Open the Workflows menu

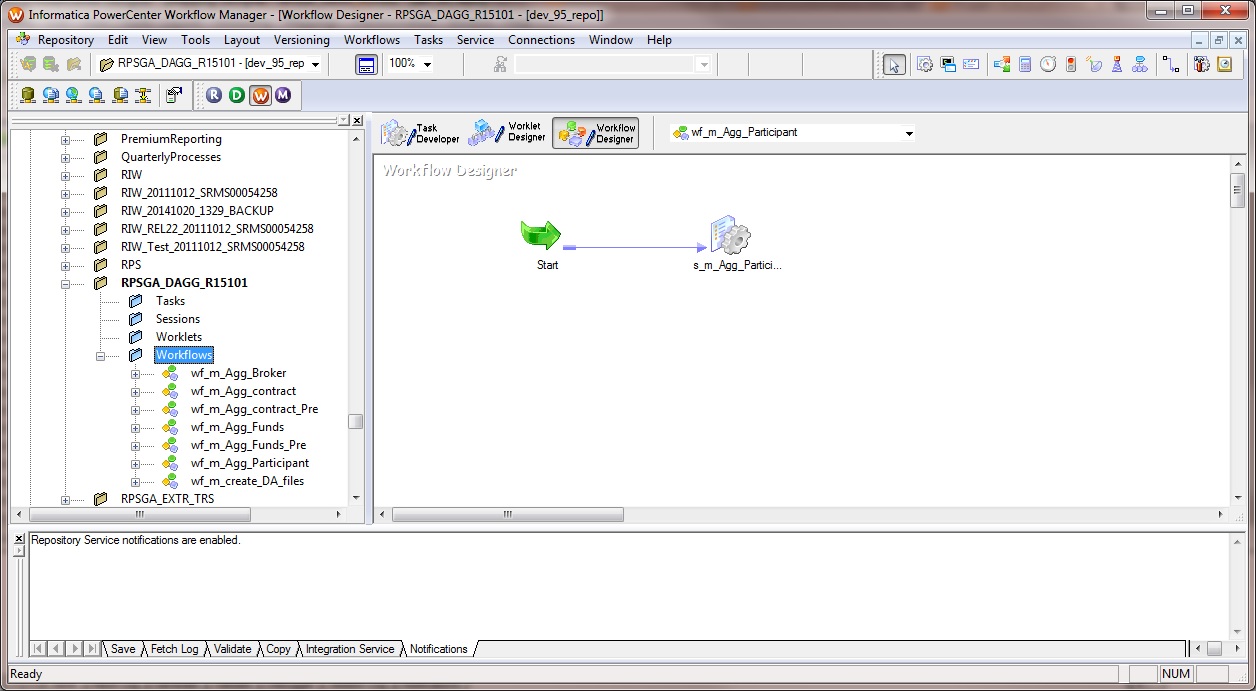[x=371, y=40]
